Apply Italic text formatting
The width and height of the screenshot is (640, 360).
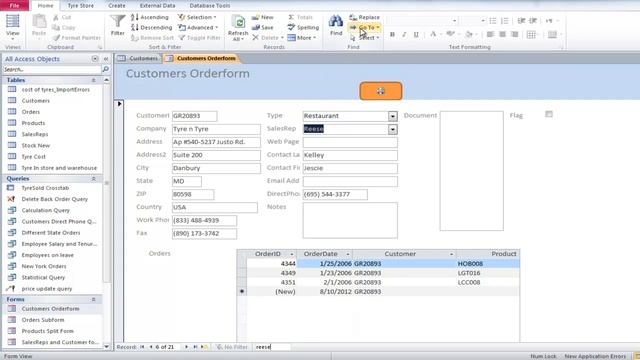[404, 34]
